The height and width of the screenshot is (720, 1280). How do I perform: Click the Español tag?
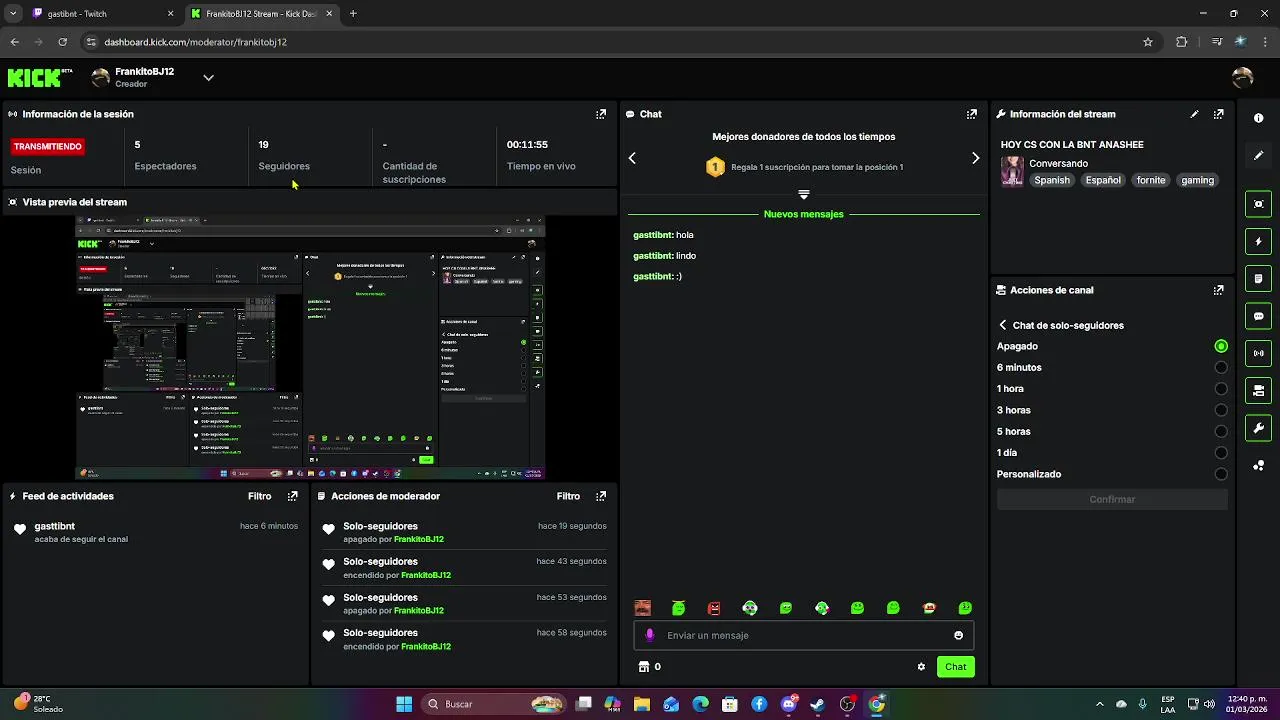coord(1103,180)
